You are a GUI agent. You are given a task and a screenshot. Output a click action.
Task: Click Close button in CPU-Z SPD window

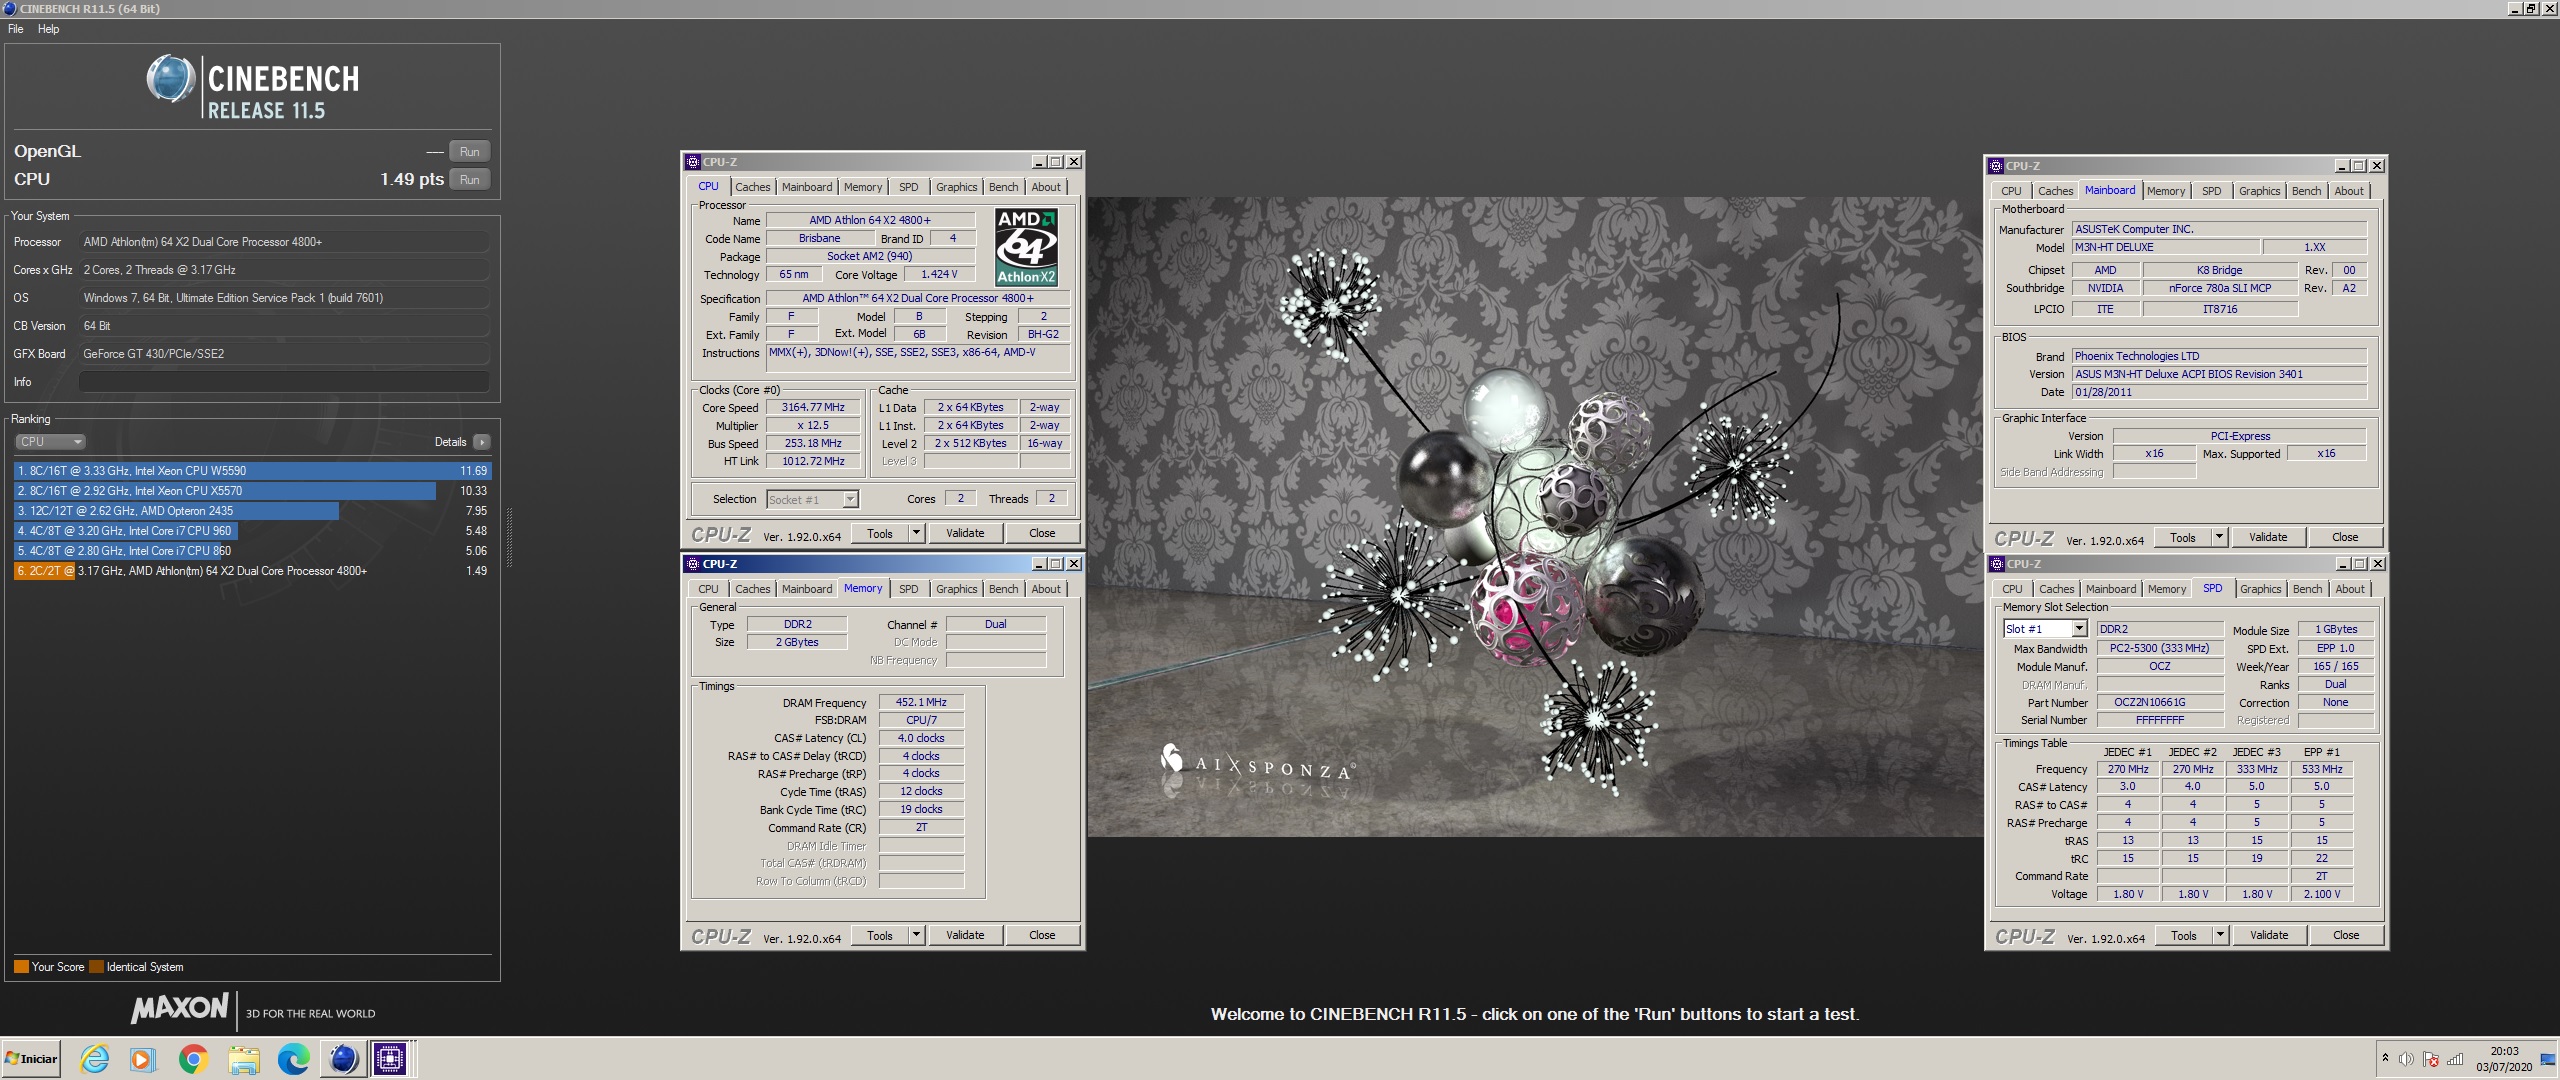point(2346,935)
